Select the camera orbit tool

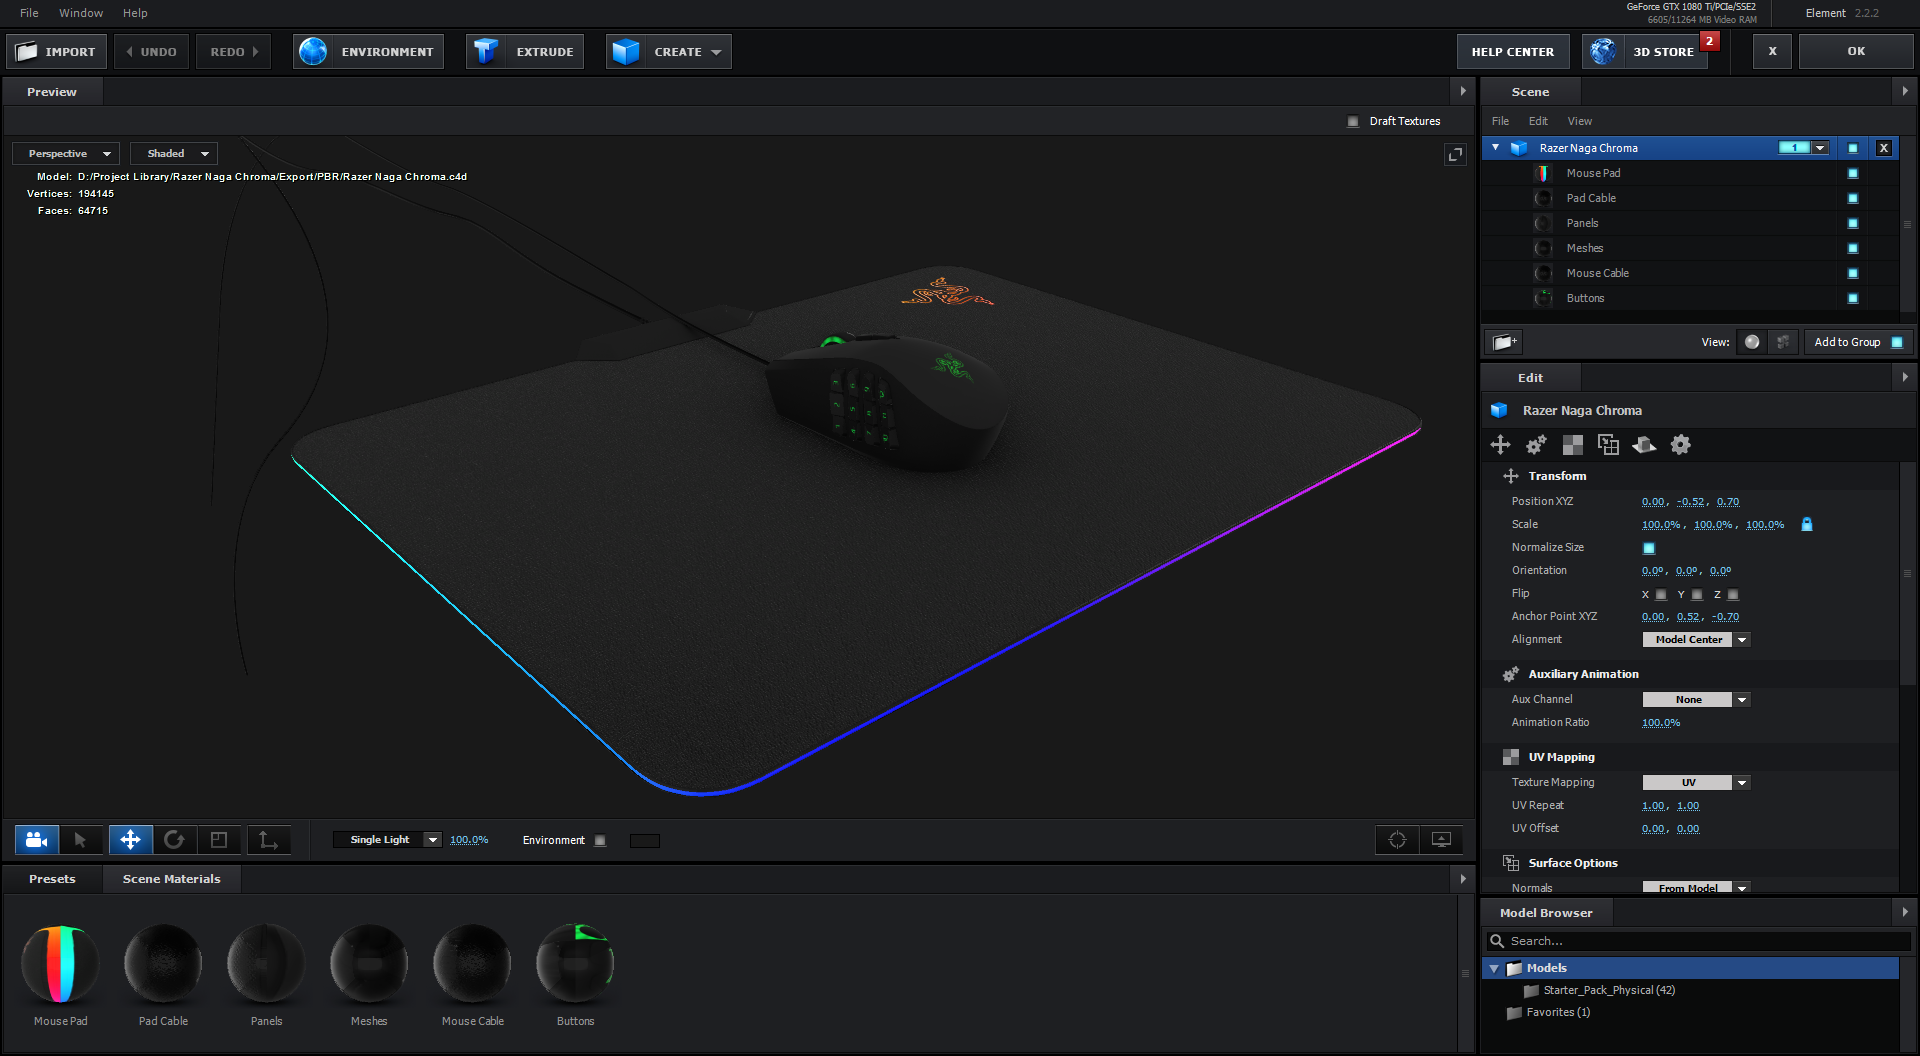tap(37, 840)
